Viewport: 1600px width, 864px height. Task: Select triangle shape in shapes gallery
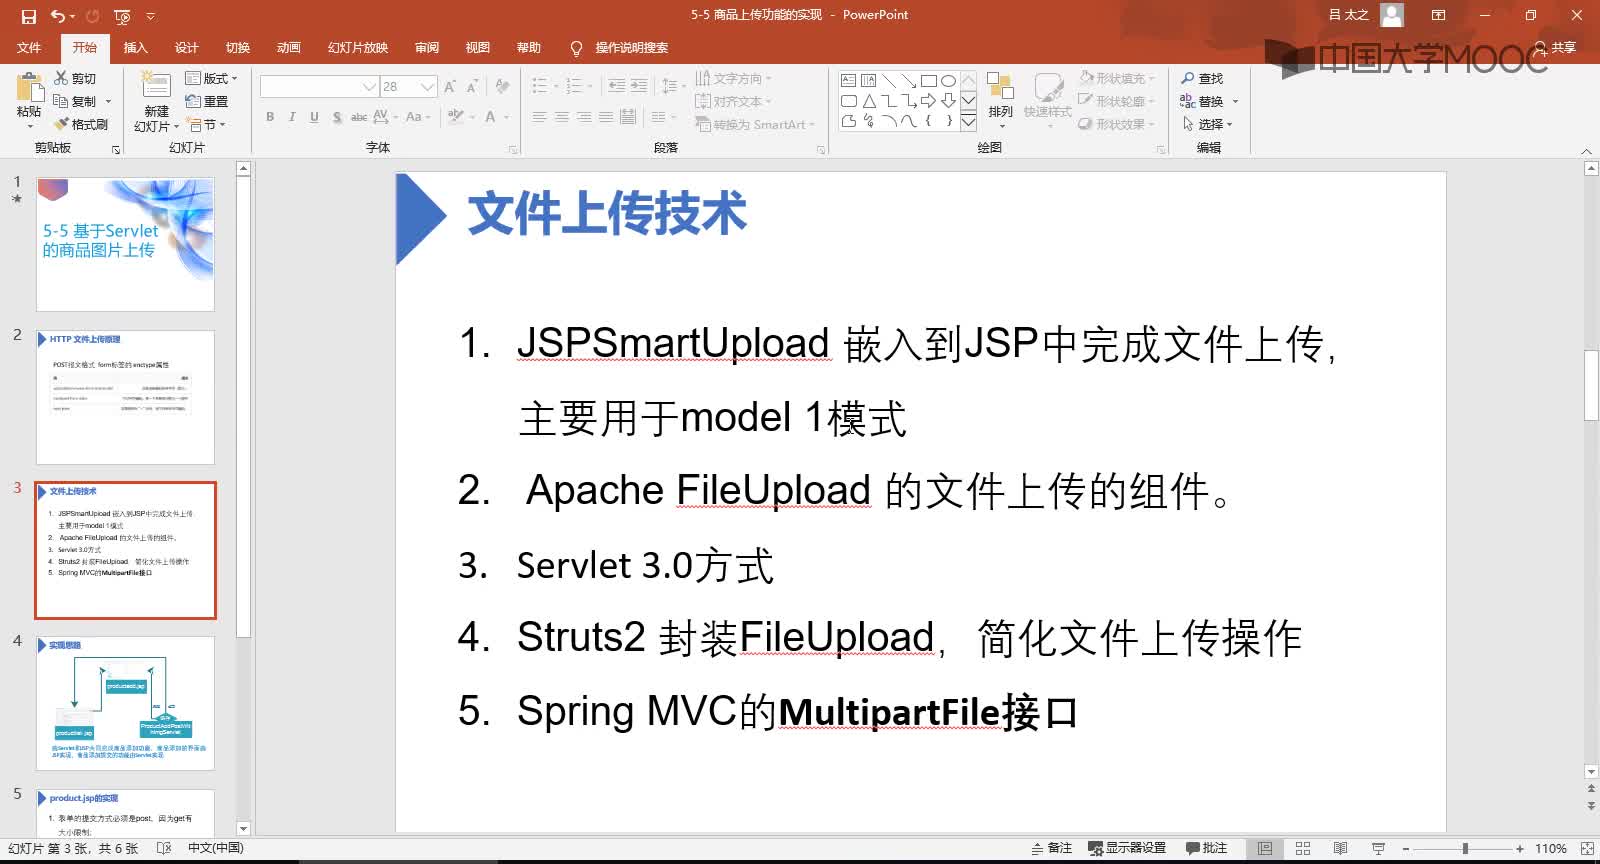[869, 101]
